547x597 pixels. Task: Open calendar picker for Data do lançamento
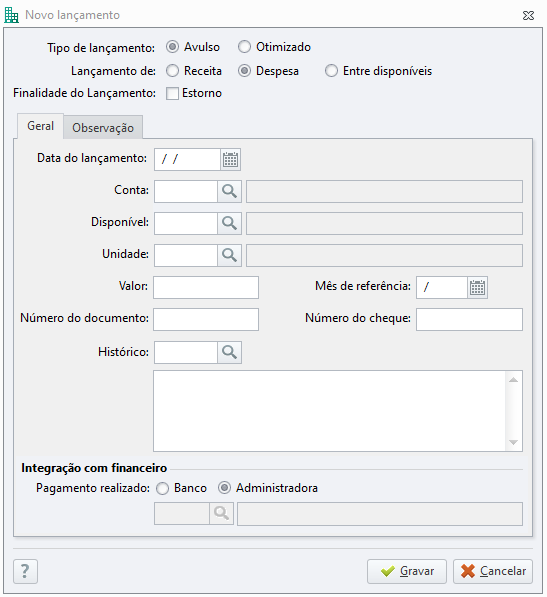(230, 160)
